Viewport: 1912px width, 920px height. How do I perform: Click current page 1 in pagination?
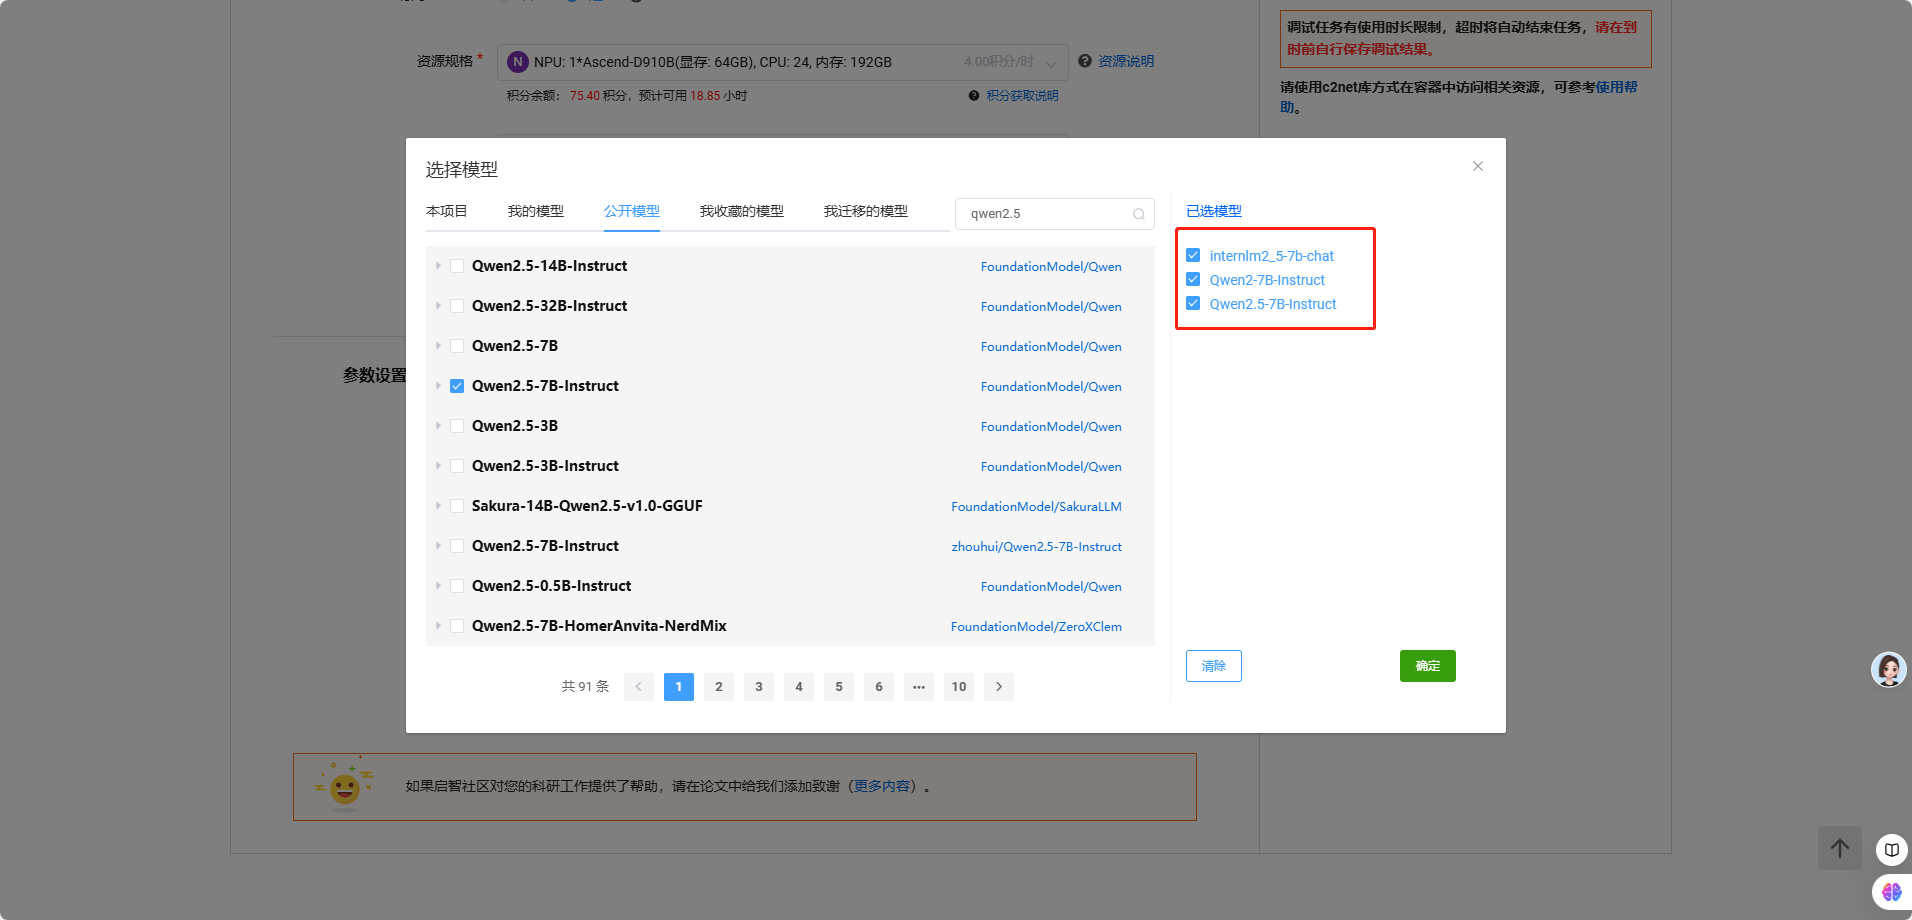tap(678, 687)
